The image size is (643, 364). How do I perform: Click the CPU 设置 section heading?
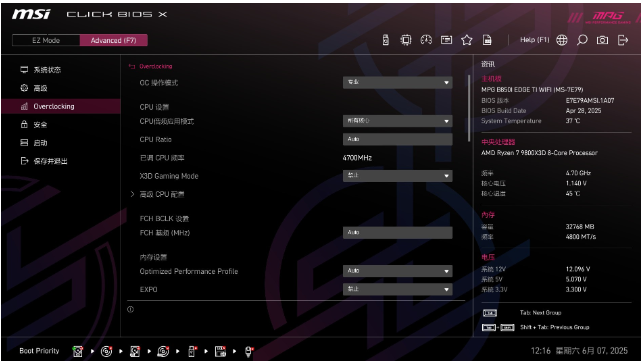(x=154, y=107)
